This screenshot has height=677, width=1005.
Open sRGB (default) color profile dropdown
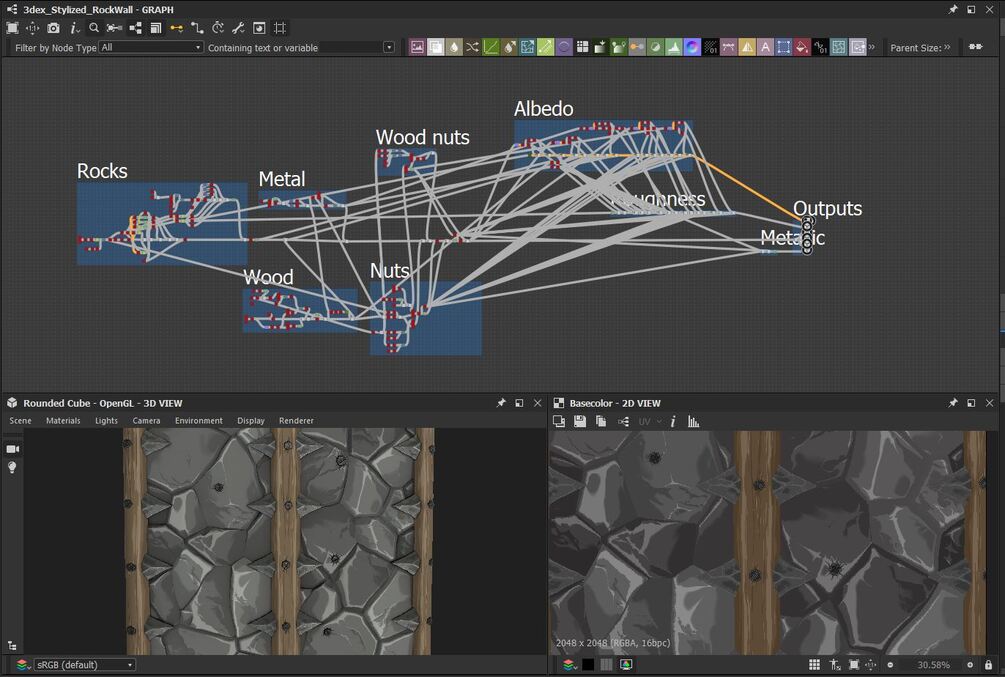tap(84, 665)
